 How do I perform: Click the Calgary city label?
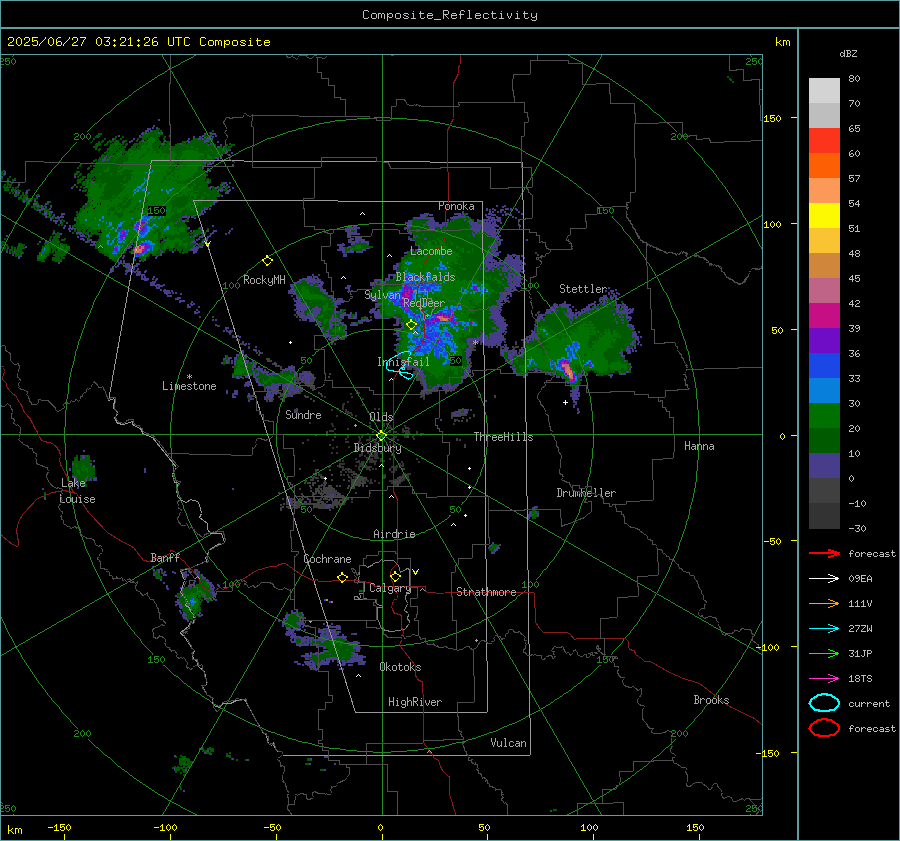390,588
